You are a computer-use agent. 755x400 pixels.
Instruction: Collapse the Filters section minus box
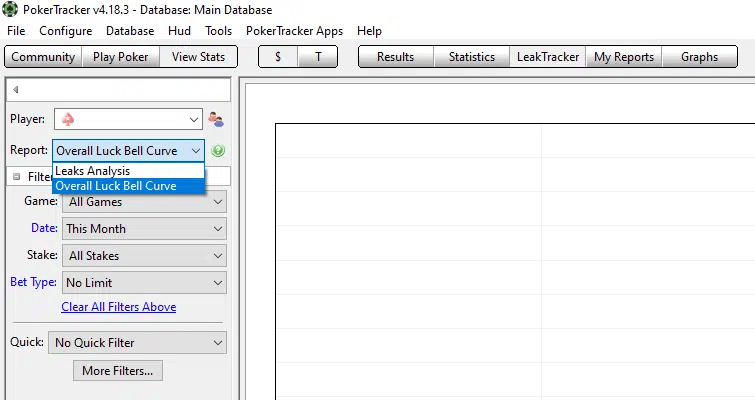point(16,177)
